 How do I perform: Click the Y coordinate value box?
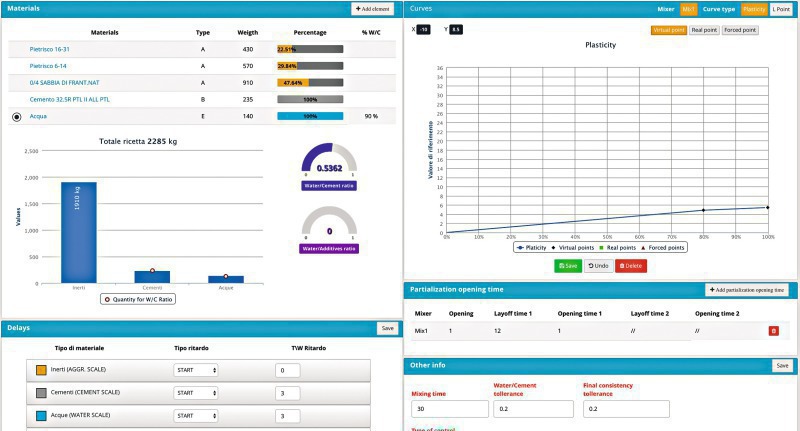point(456,30)
